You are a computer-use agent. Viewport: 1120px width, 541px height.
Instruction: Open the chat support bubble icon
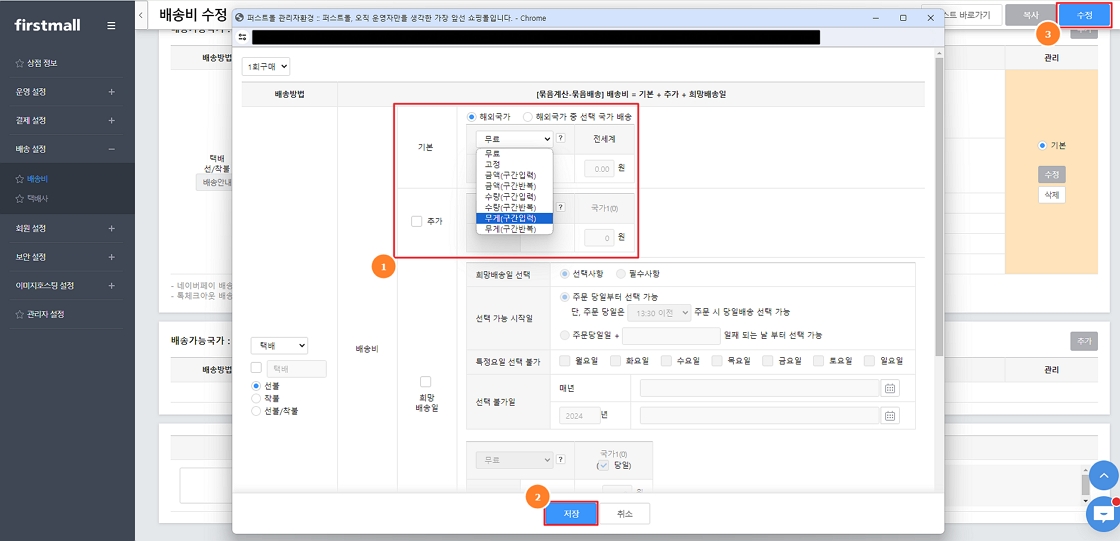[1102, 512]
